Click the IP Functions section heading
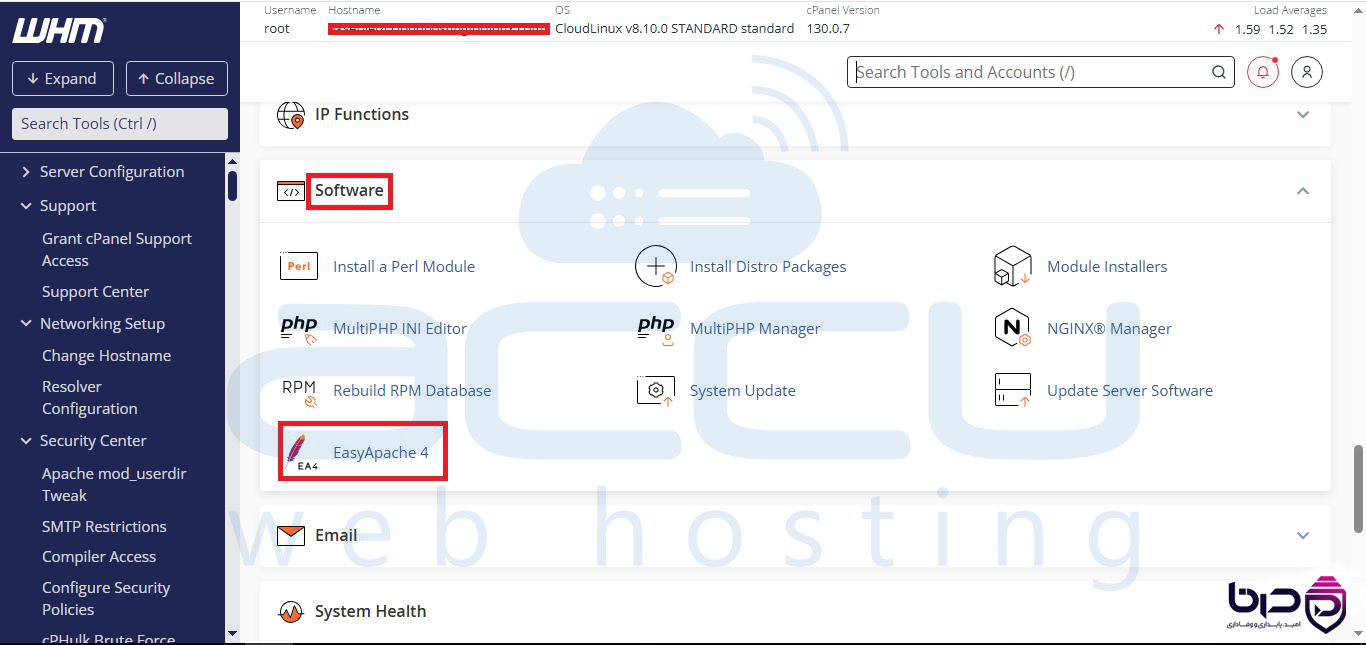This screenshot has width=1366, height=645. click(362, 114)
